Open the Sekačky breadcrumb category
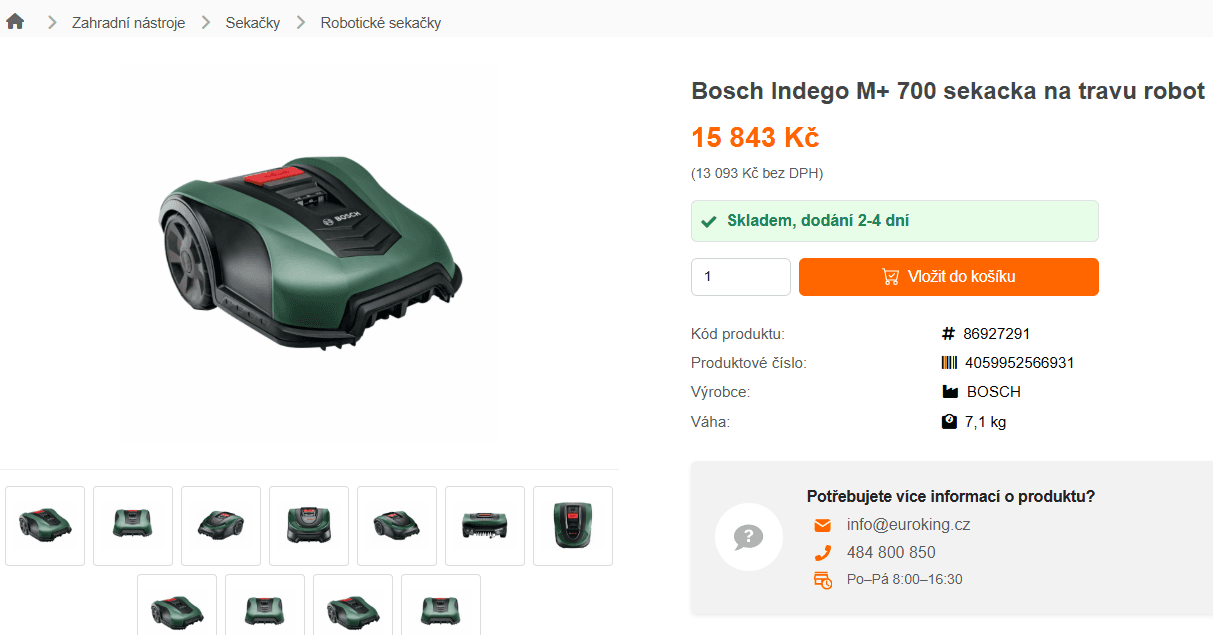 click(x=252, y=22)
